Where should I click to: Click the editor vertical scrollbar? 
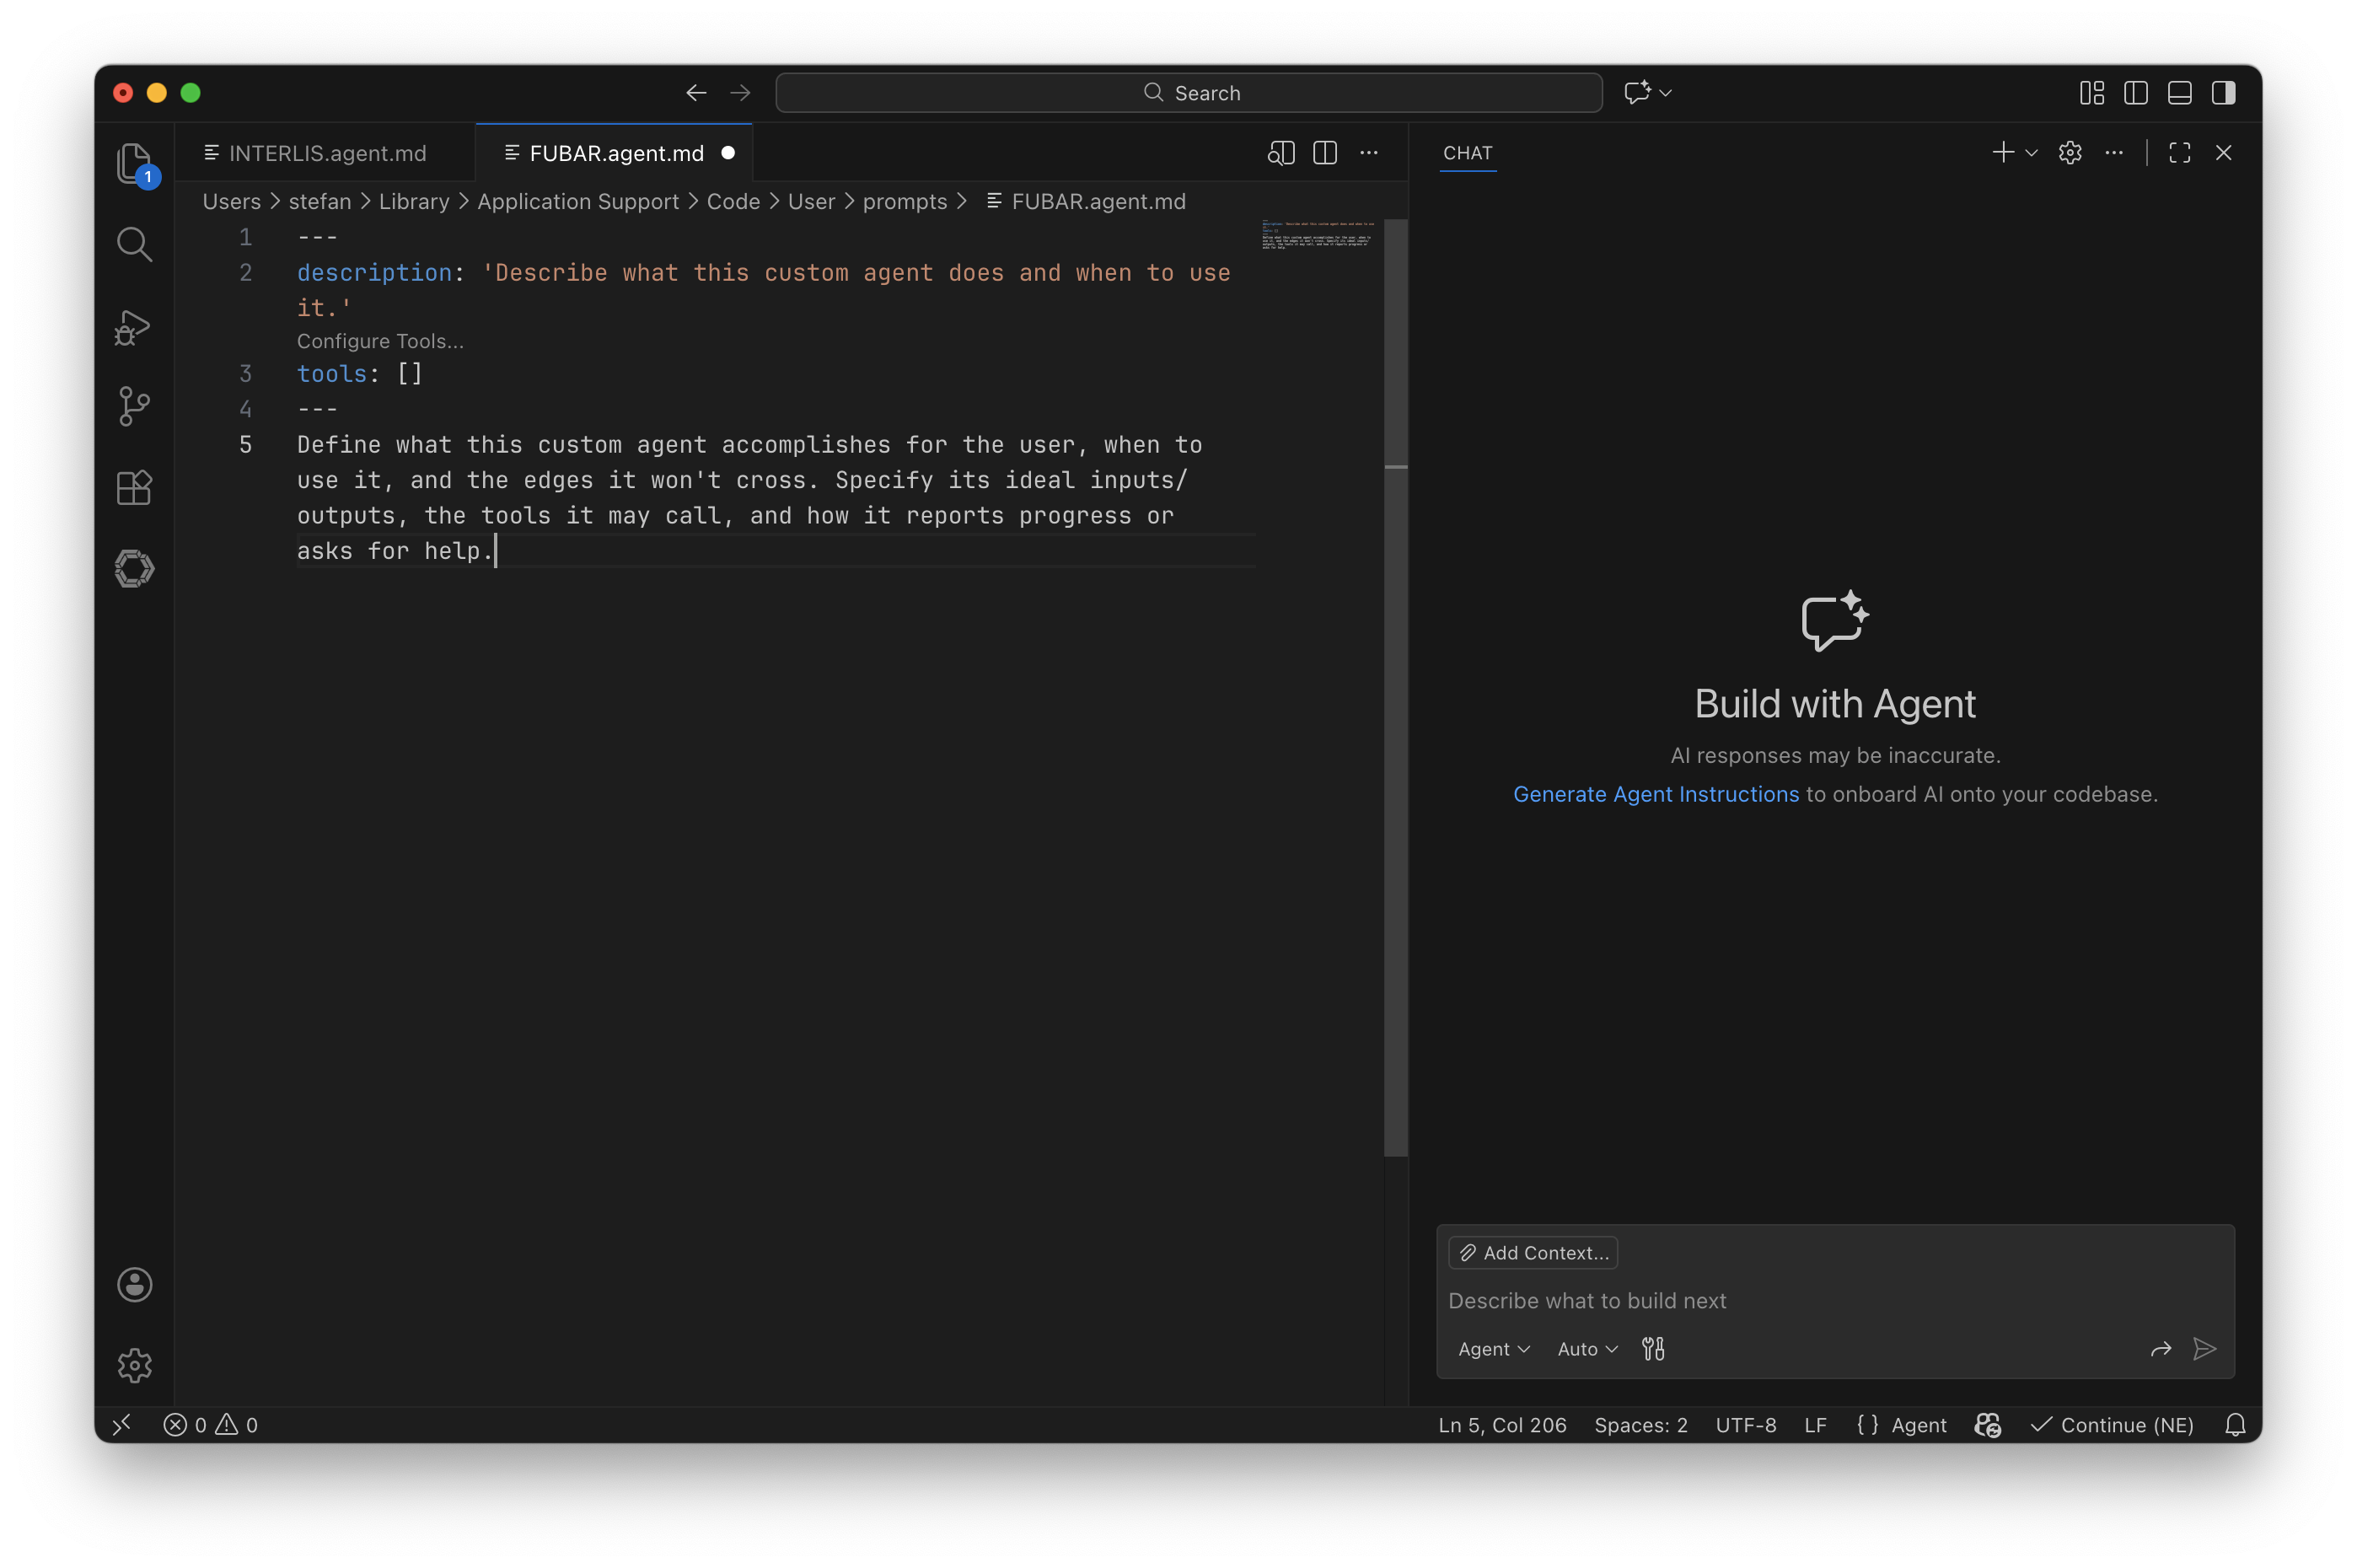click(x=1396, y=688)
